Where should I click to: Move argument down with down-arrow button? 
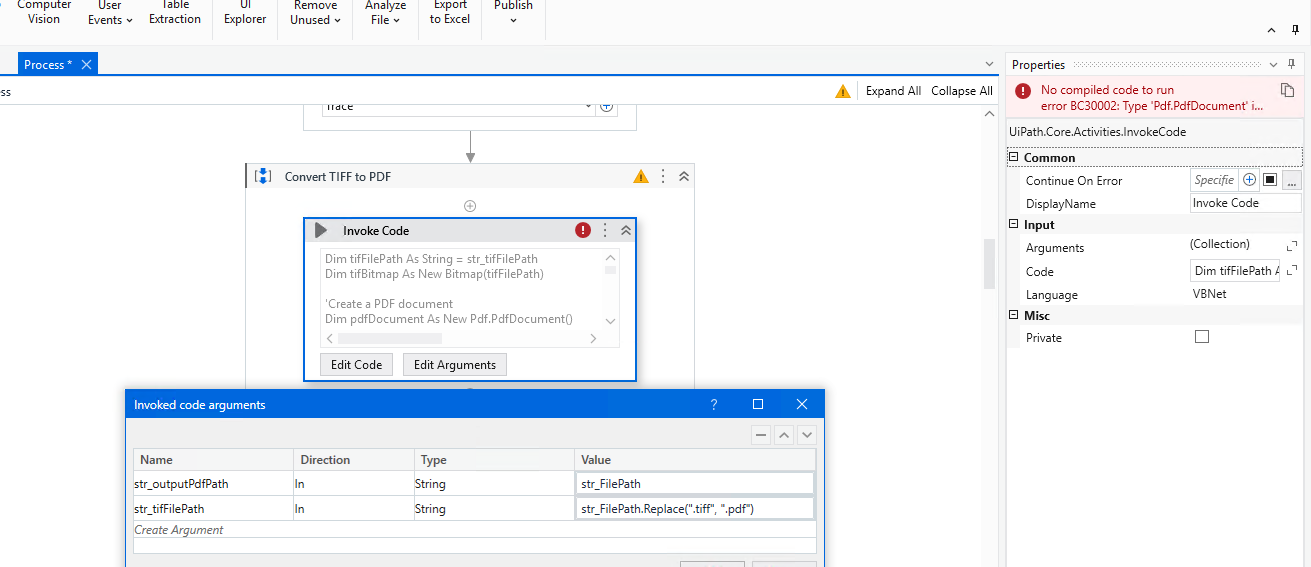(x=807, y=435)
